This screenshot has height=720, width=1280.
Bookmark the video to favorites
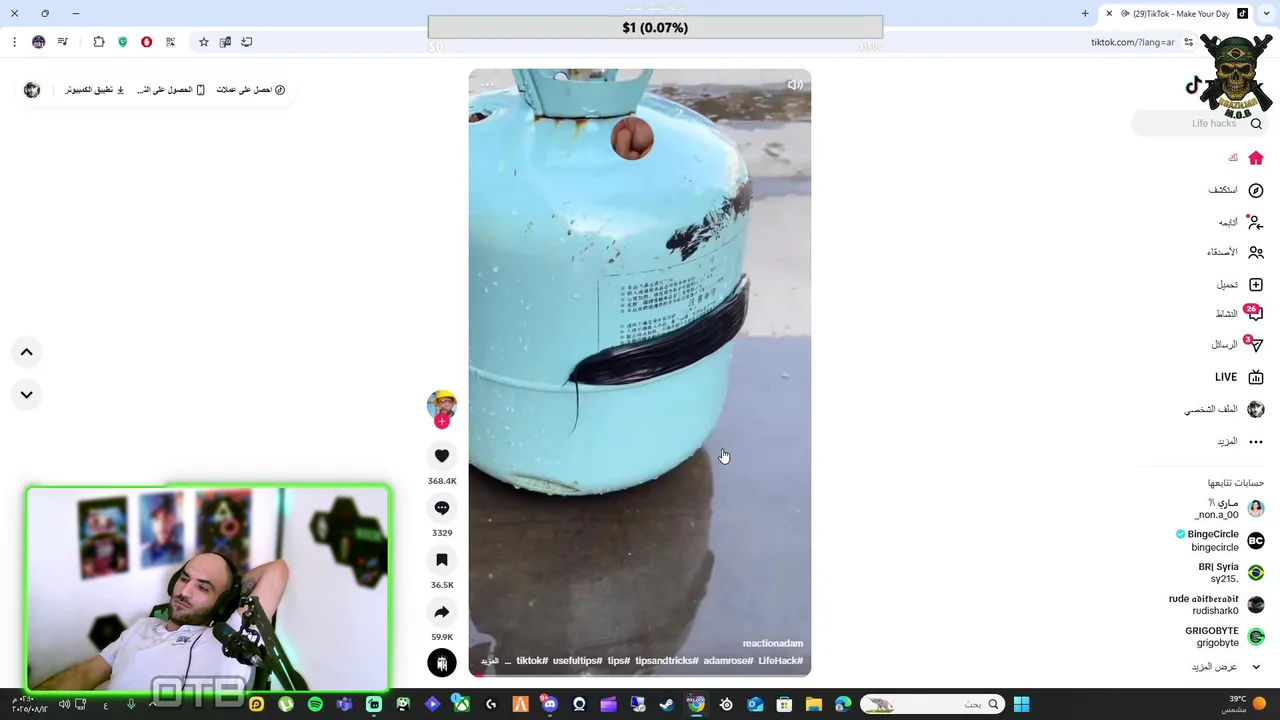tap(442, 560)
